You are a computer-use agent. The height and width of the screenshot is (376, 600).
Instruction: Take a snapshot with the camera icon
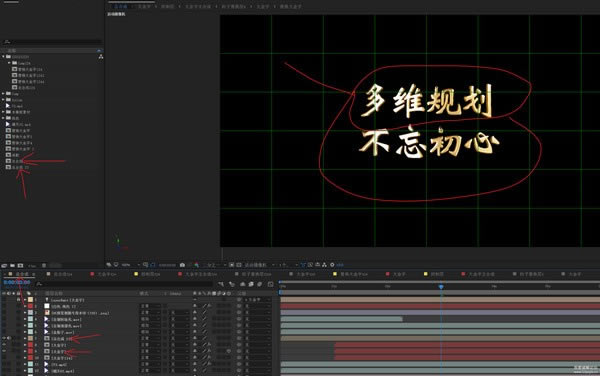(182, 265)
